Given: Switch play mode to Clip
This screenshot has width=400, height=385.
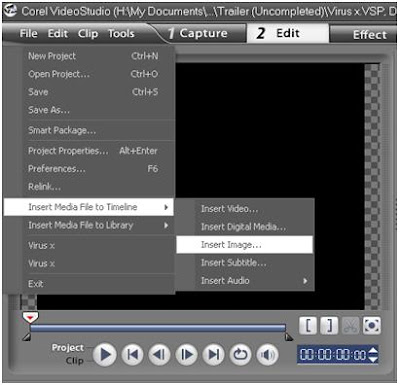Looking at the screenshot, I should 75,361.
